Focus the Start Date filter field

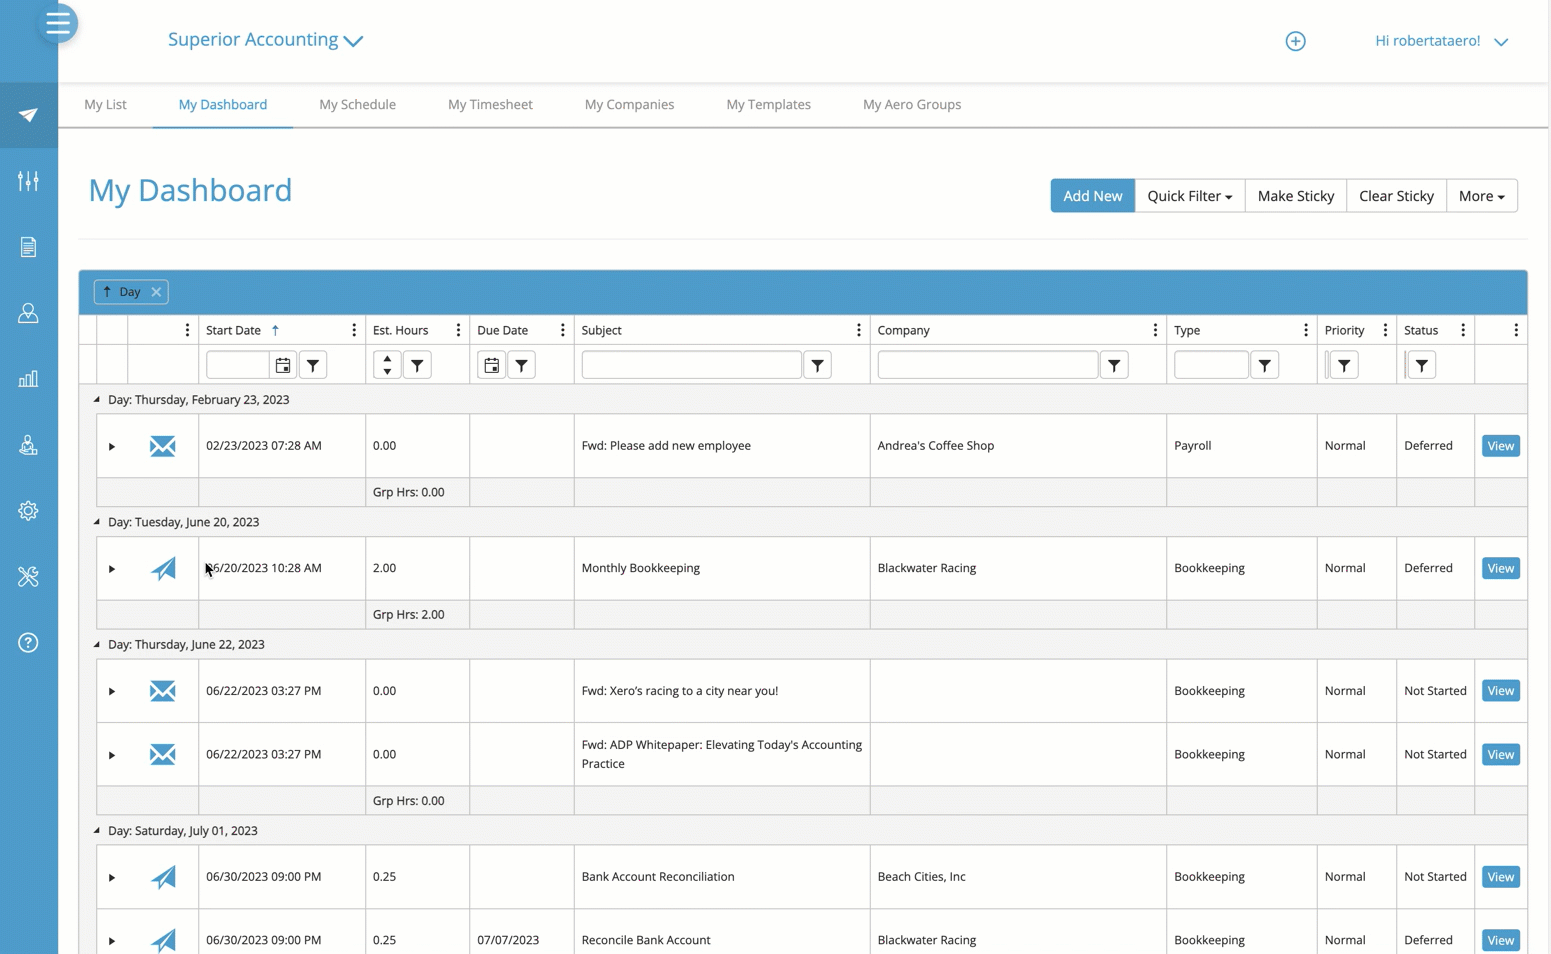pos(237,365)
